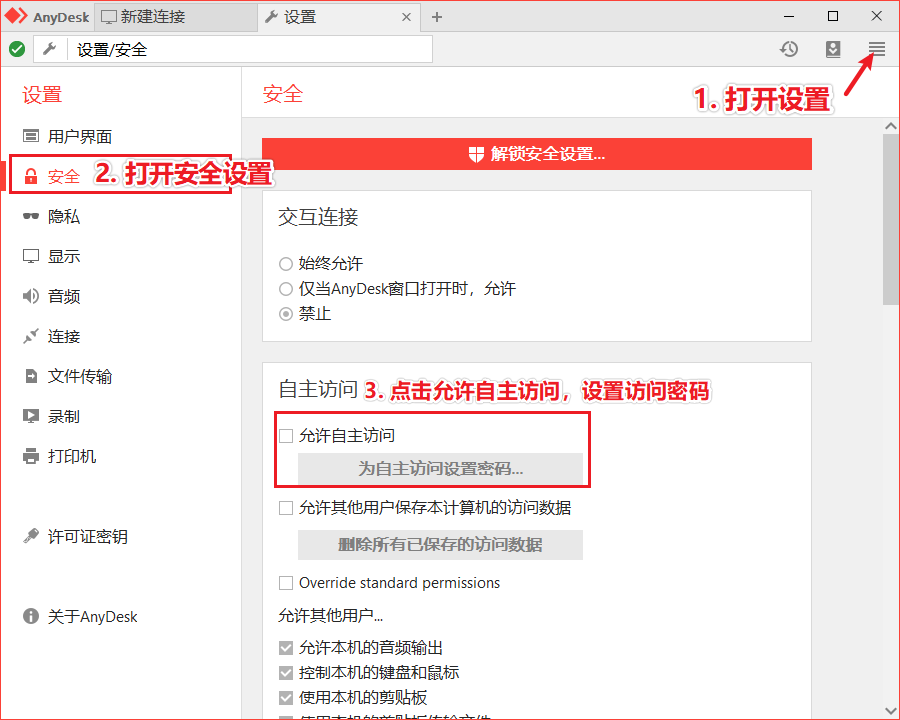900x720 pixels.
Task: Click the speaker icon beside 音频
Action: click(30, 296)
